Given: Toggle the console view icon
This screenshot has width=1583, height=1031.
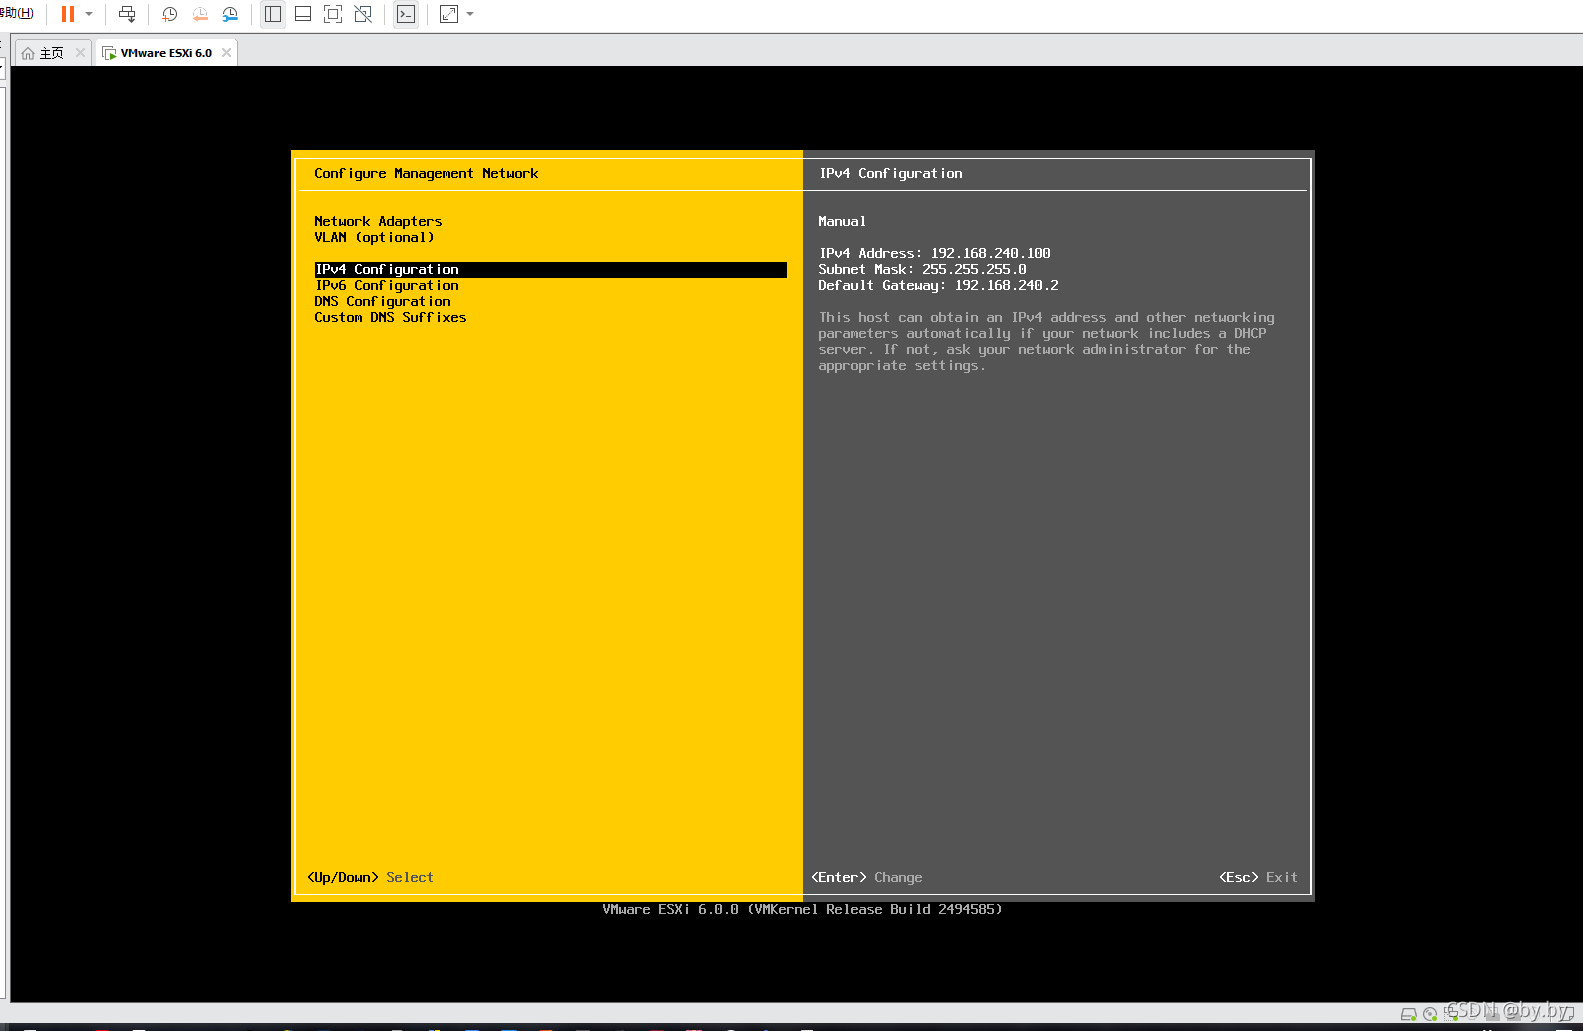Looking at the screenshot, I should click(406, 14).
